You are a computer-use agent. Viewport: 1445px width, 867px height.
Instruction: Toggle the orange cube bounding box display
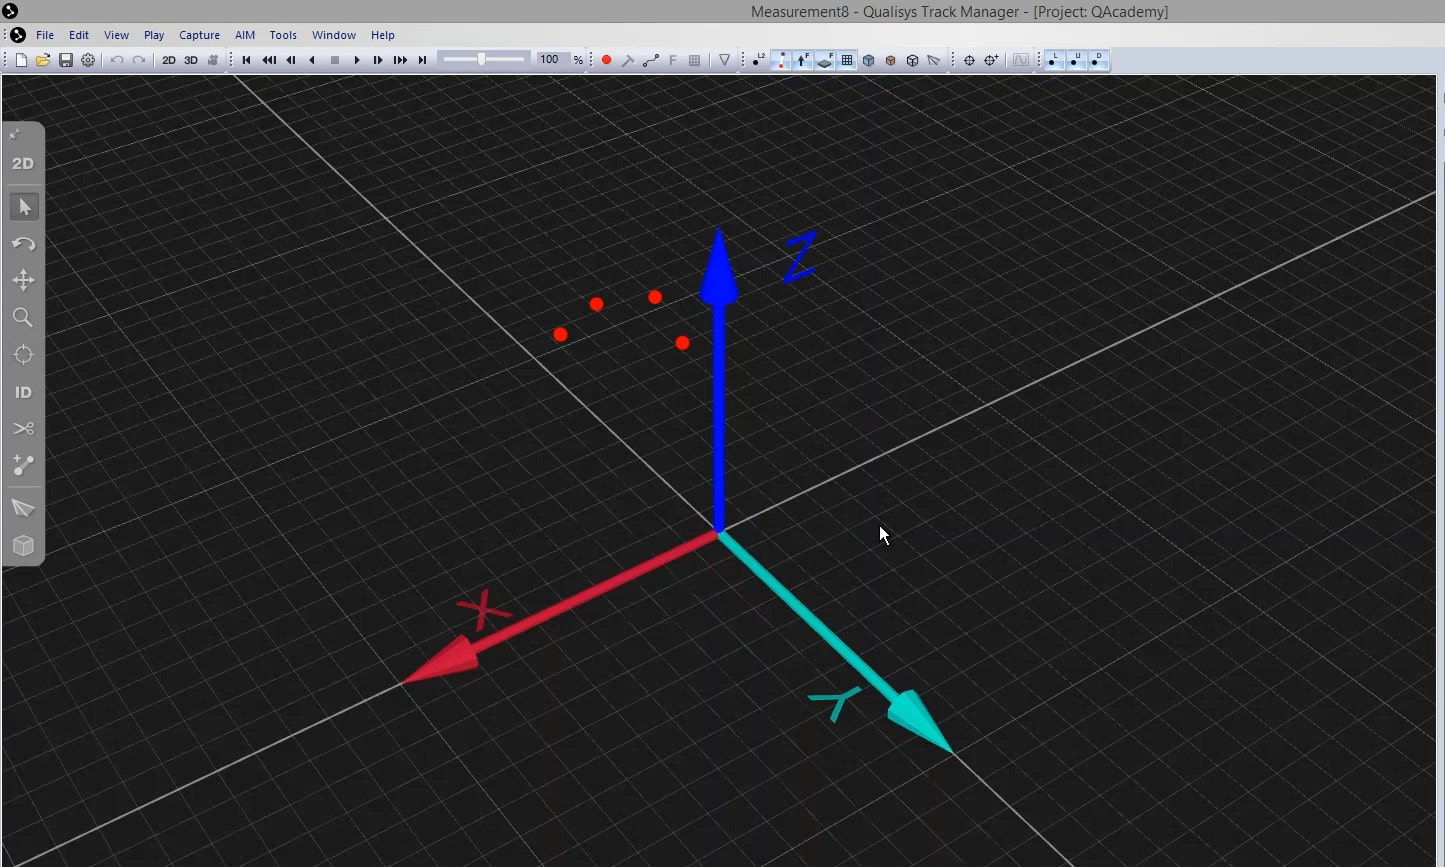tap(890, 60)
